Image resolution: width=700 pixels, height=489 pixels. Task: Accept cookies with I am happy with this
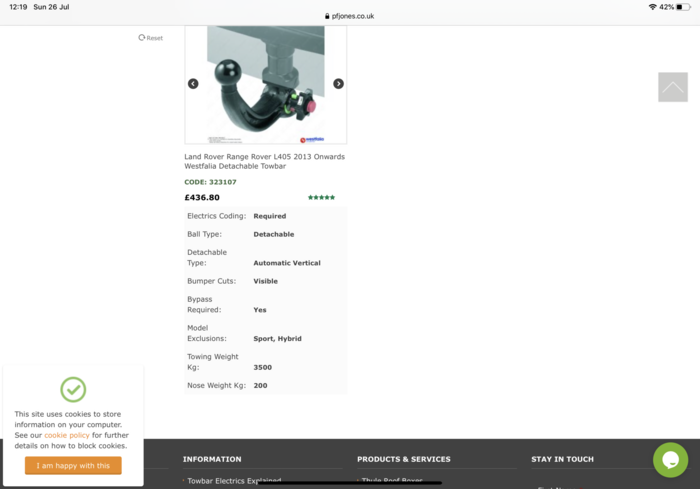[x=73, y=465]
